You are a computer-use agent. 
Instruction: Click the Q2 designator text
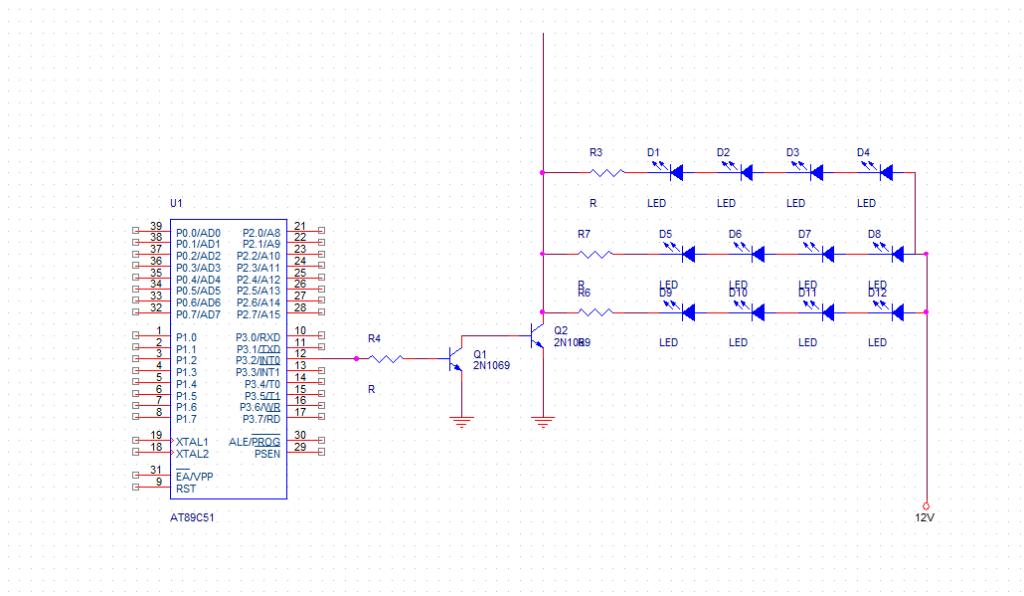(560, 330)
